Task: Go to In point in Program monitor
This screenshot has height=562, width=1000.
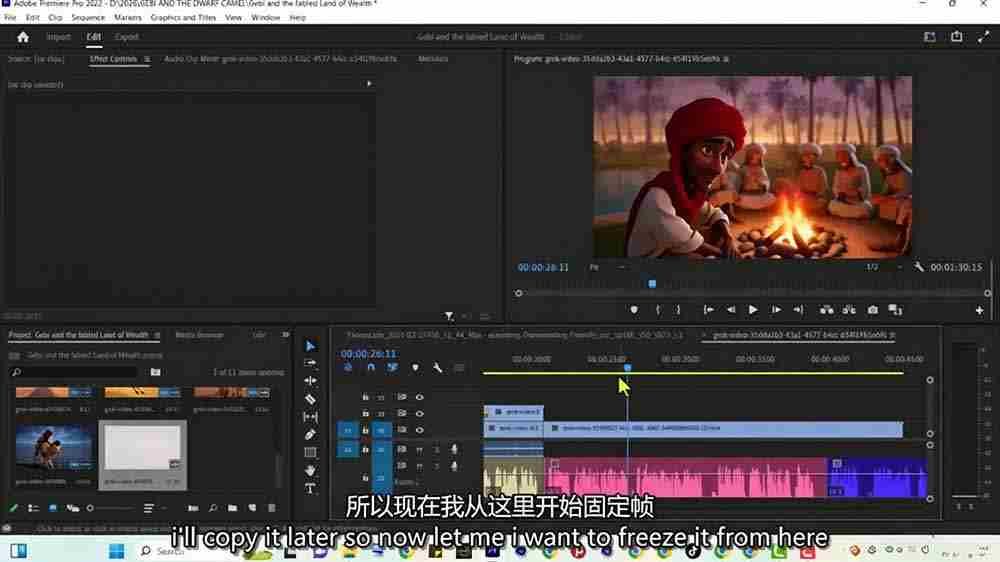Action: click(x=708, y=310)
